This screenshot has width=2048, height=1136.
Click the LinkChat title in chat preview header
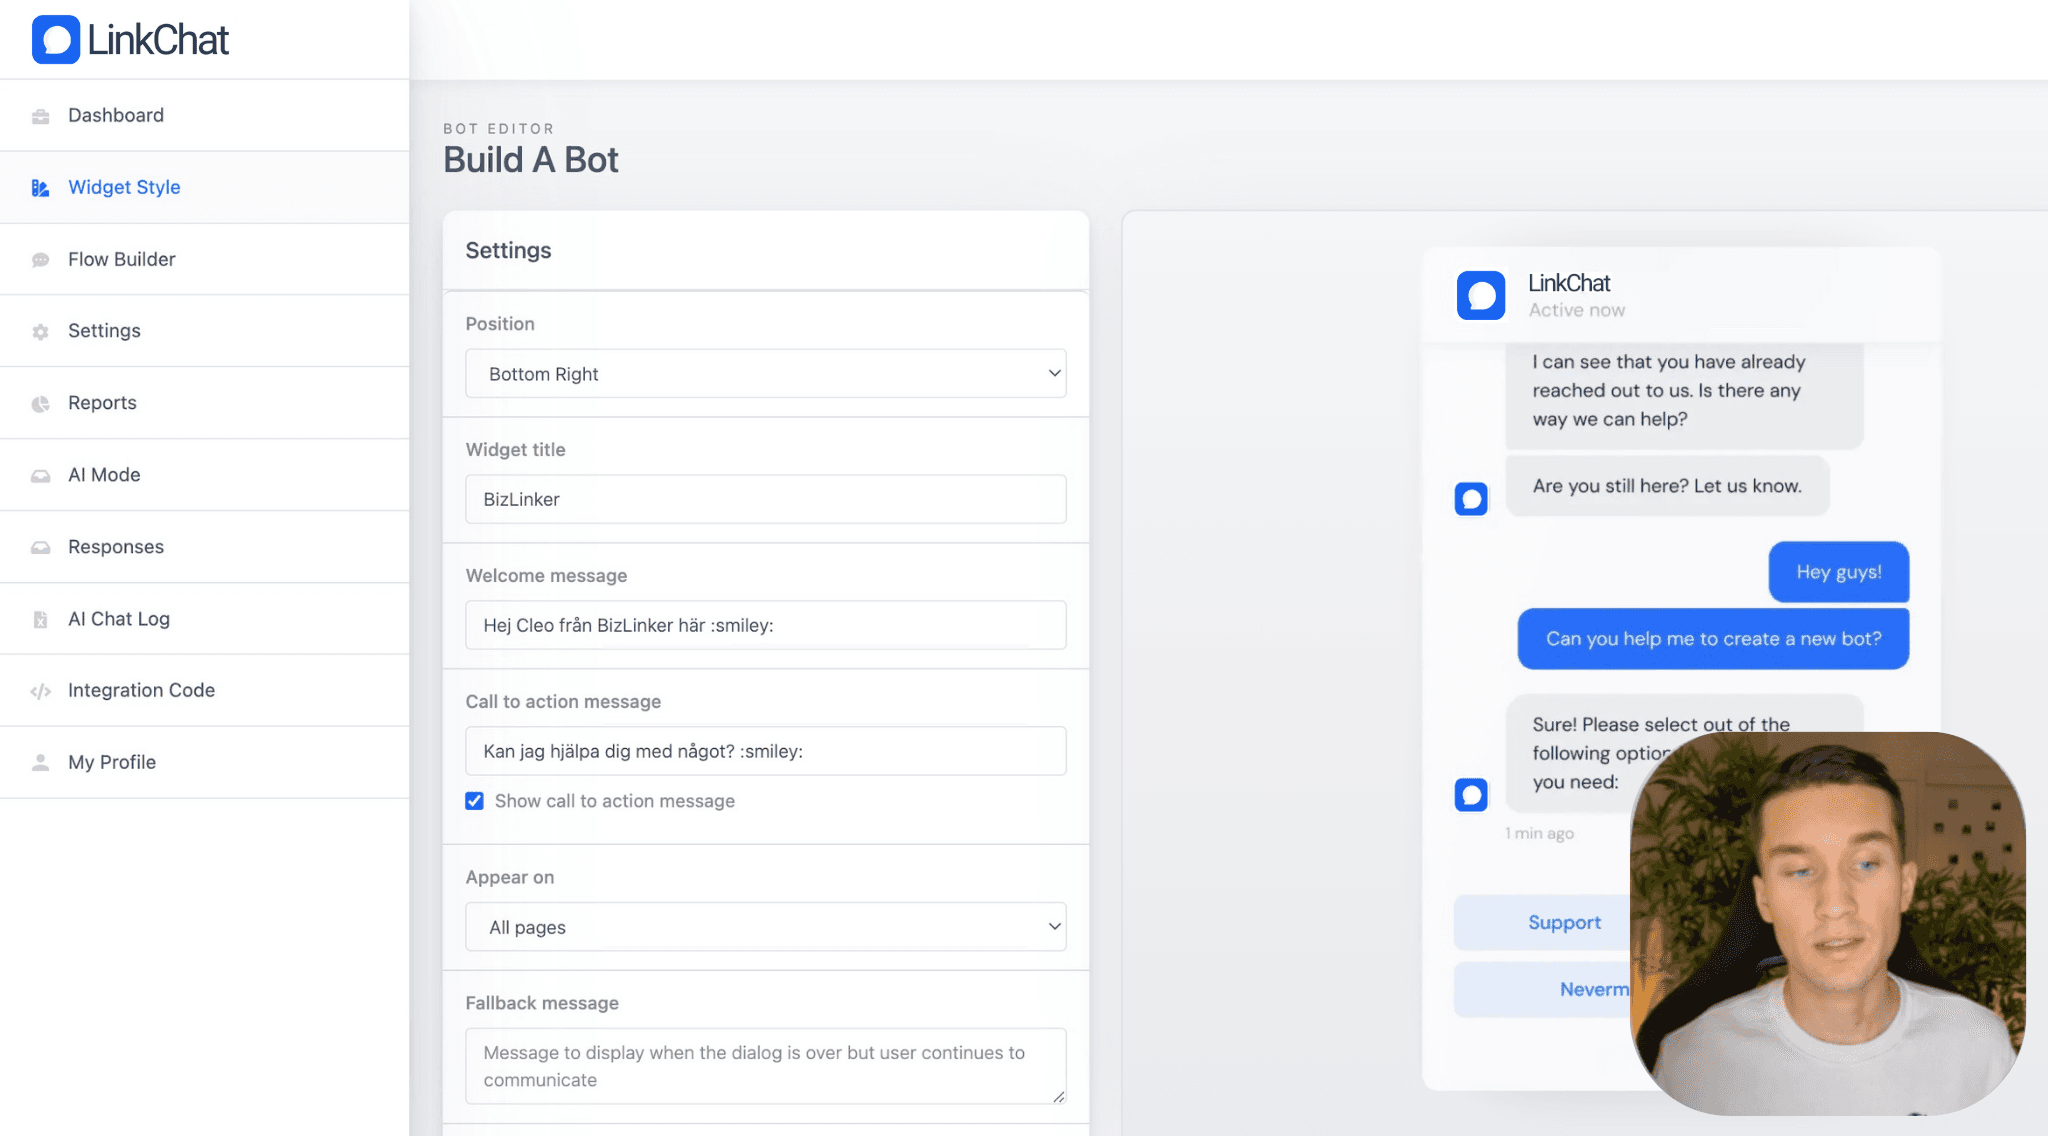tap(1570, 283)
